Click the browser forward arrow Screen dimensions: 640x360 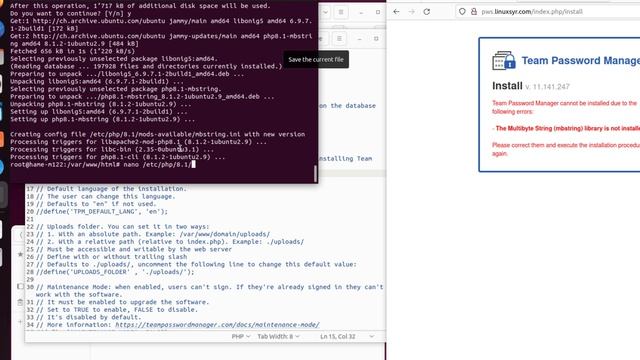[x=411, y=12]
